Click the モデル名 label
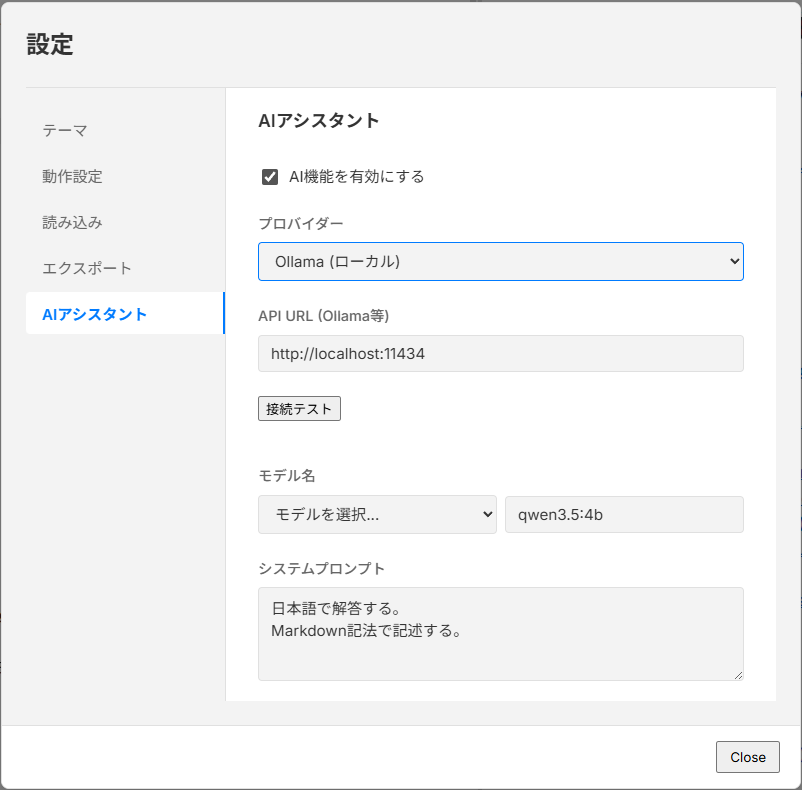Image resolution: width=802 pixels, height=790 pixels. 286,476
